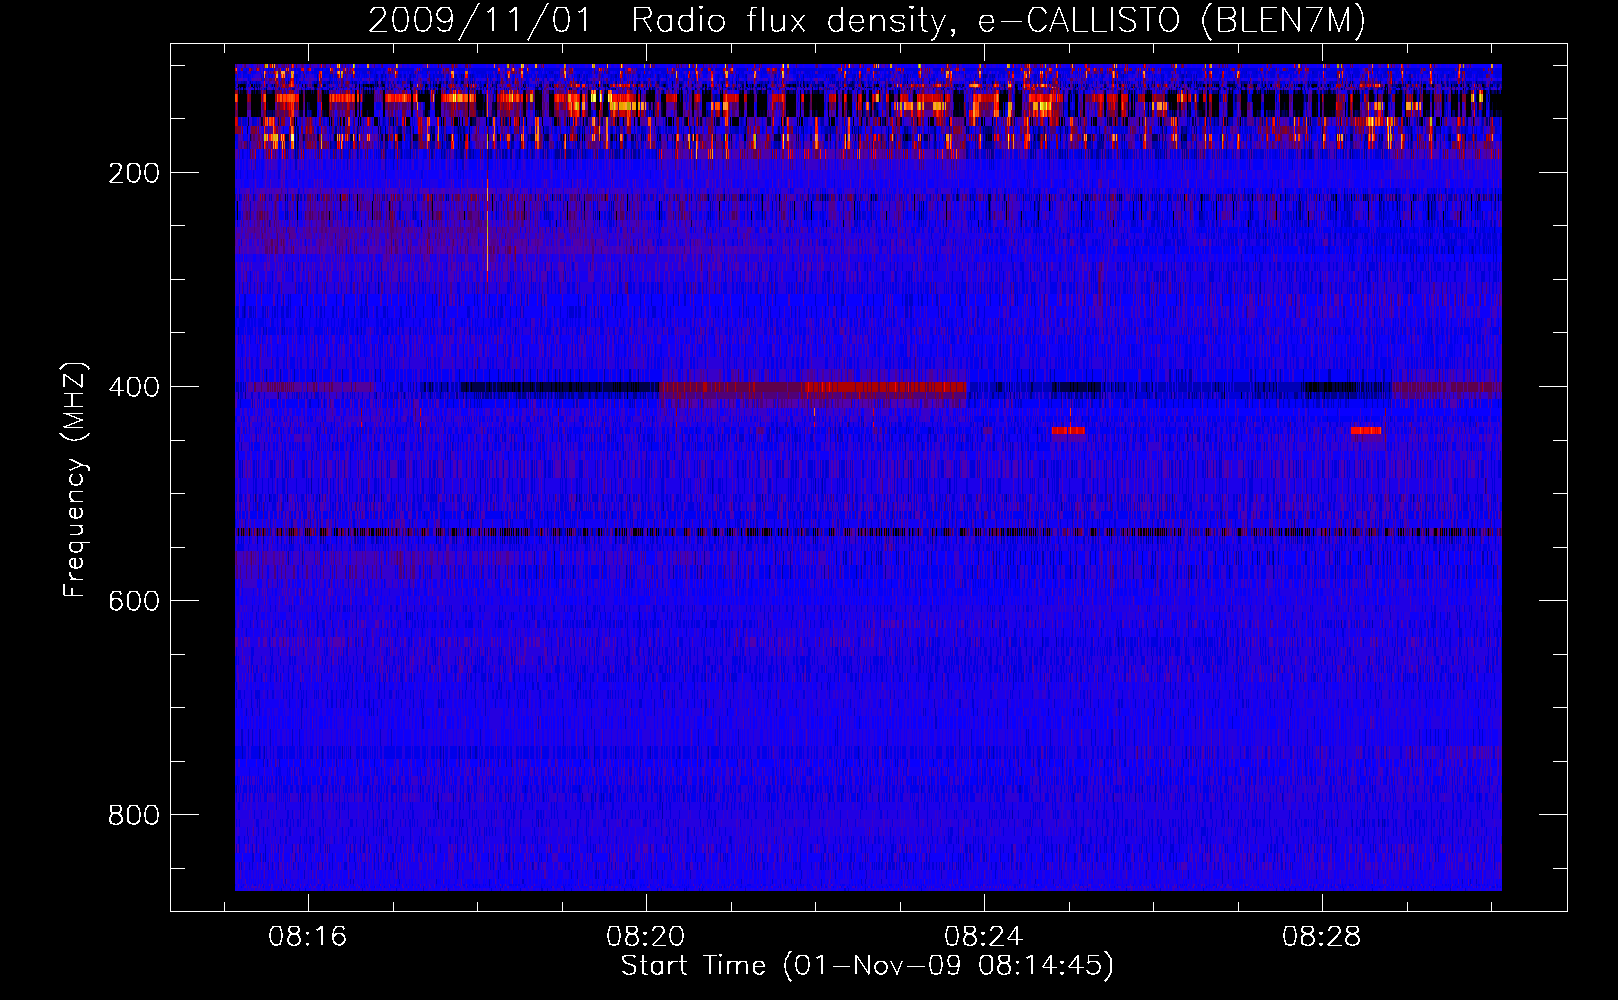Click the 600 frequency tick label
Screen dimensions: 1618x1000
click(x=134, y=601)
